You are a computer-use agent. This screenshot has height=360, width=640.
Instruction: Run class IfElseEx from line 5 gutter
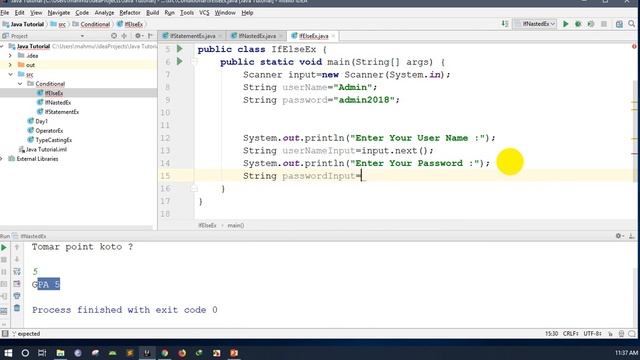click(x=180, y=49)
